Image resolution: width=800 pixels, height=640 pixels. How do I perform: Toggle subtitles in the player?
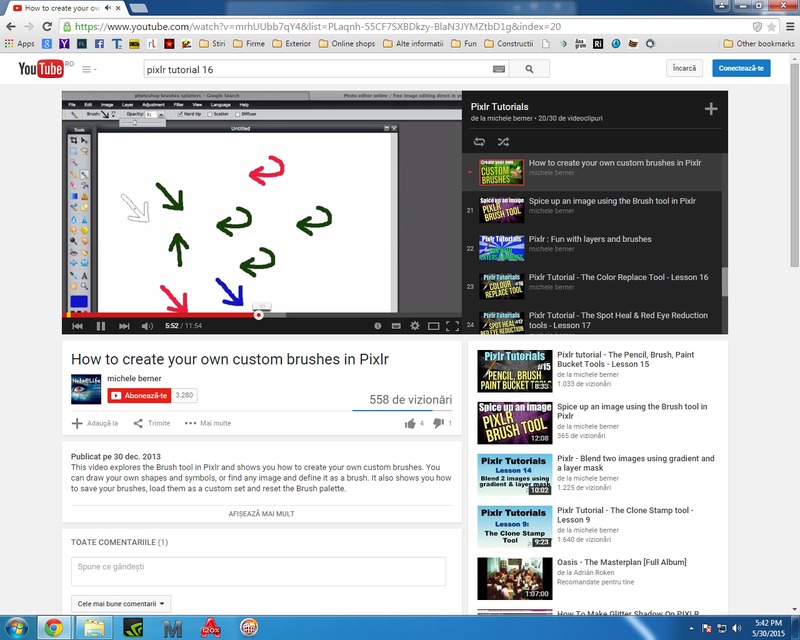(x=396, y=326)
